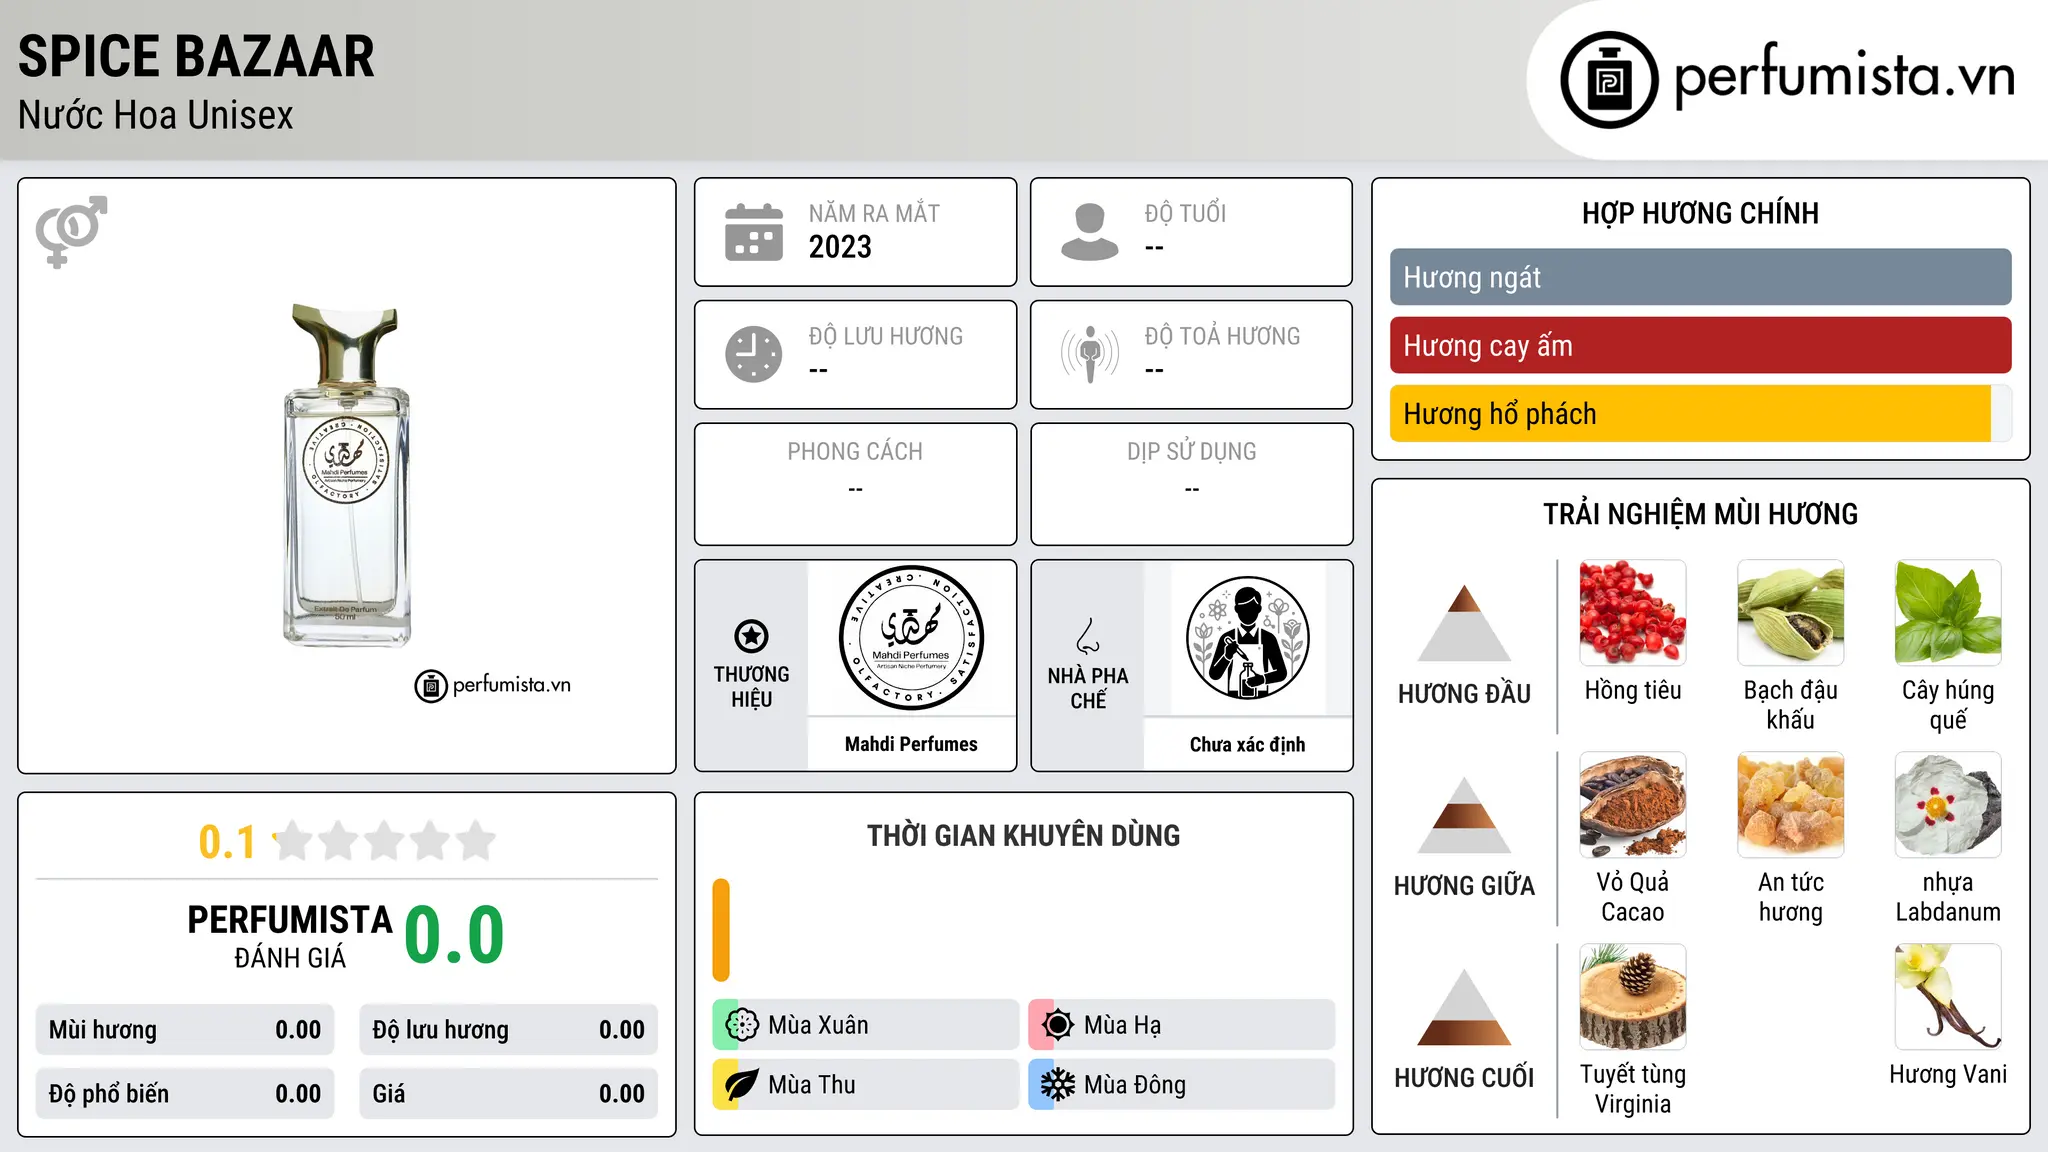
Task: Click the Dịp Sử Dụng card
Action: tap(1191, 484)
